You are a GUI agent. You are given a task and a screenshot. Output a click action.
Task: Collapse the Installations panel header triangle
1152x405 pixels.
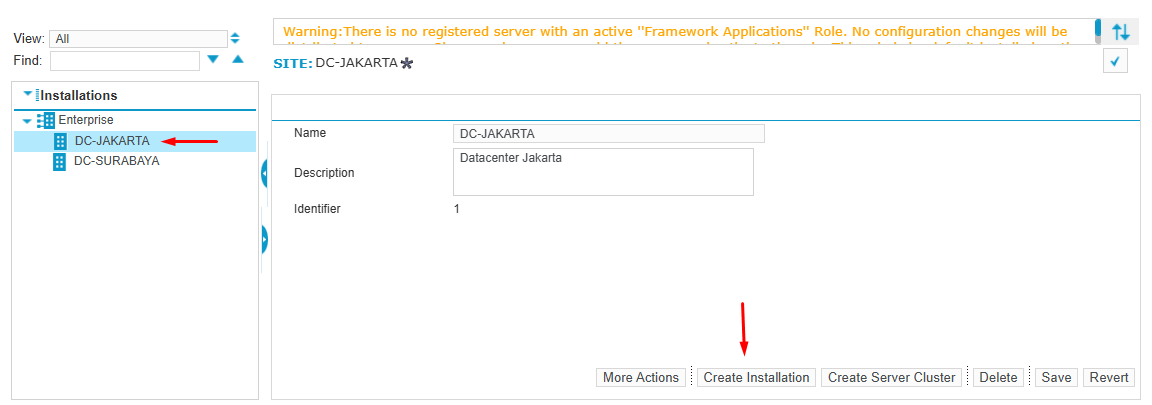point(28,95)
